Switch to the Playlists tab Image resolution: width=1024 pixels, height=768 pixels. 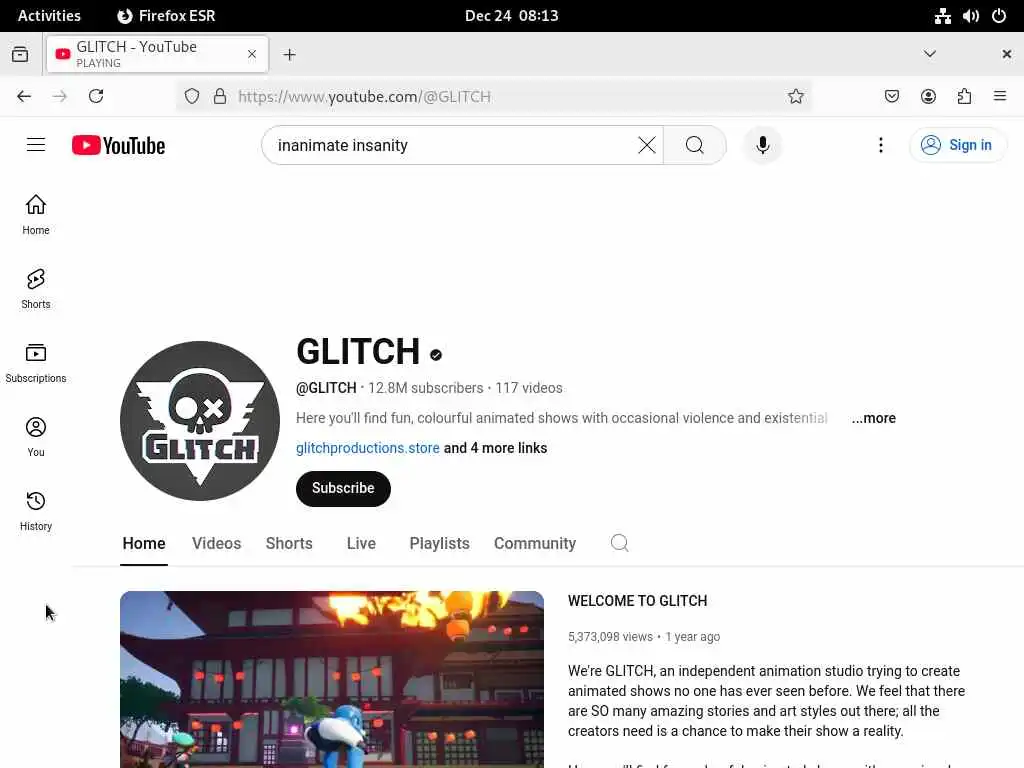(x=439, y=543)
